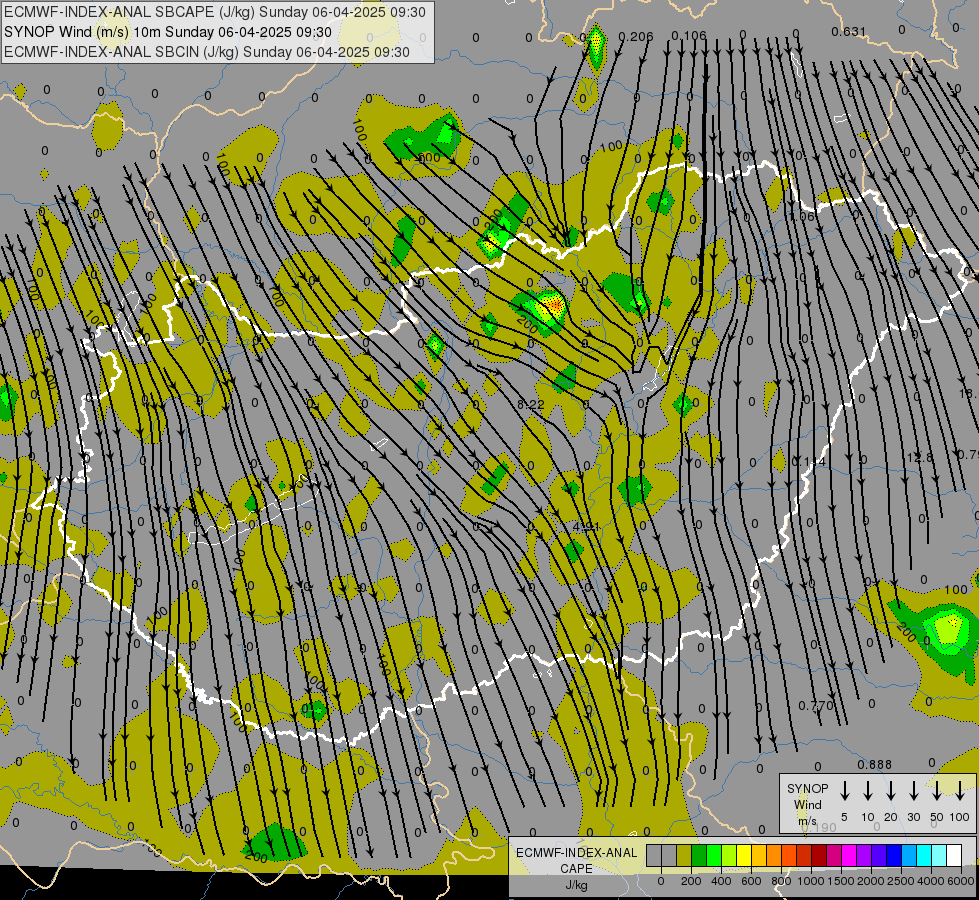This screenshot has width=979, height=900.
Task: Click the '2500' tick label on CAPE scale
Action: [901, 881]
